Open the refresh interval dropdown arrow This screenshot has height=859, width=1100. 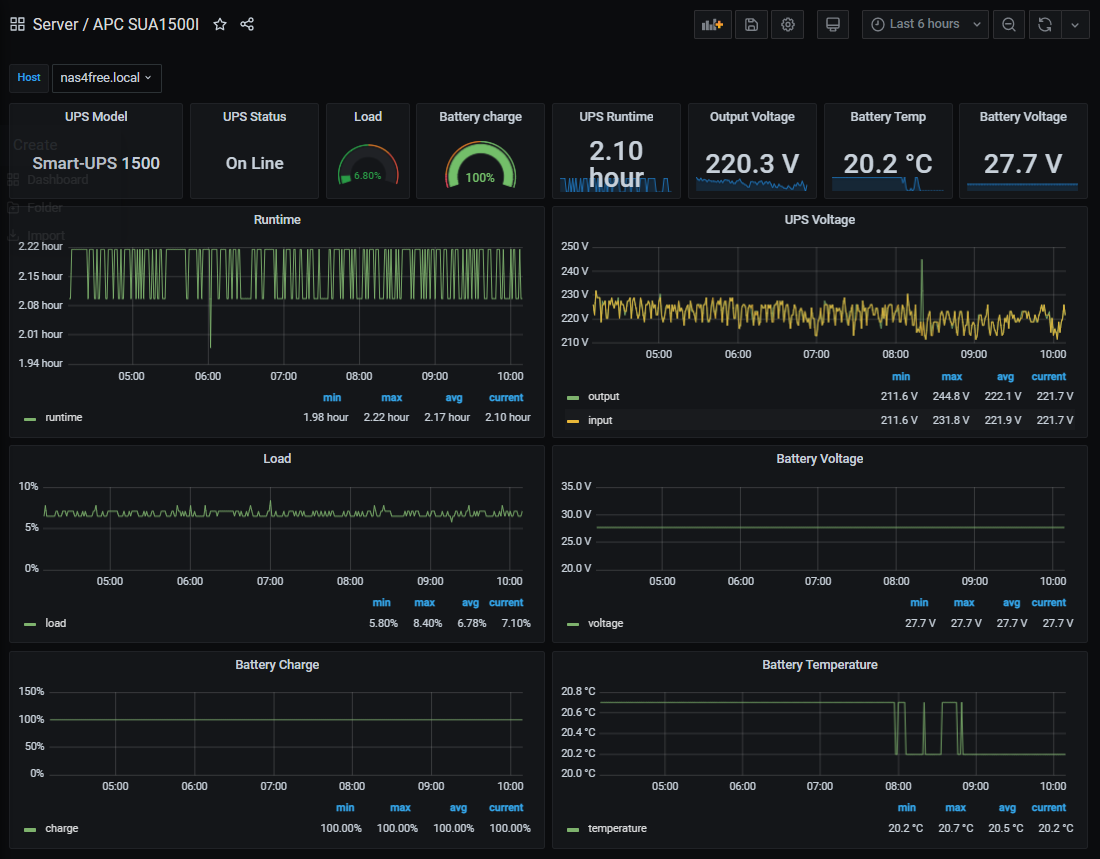click(1075, 25)
